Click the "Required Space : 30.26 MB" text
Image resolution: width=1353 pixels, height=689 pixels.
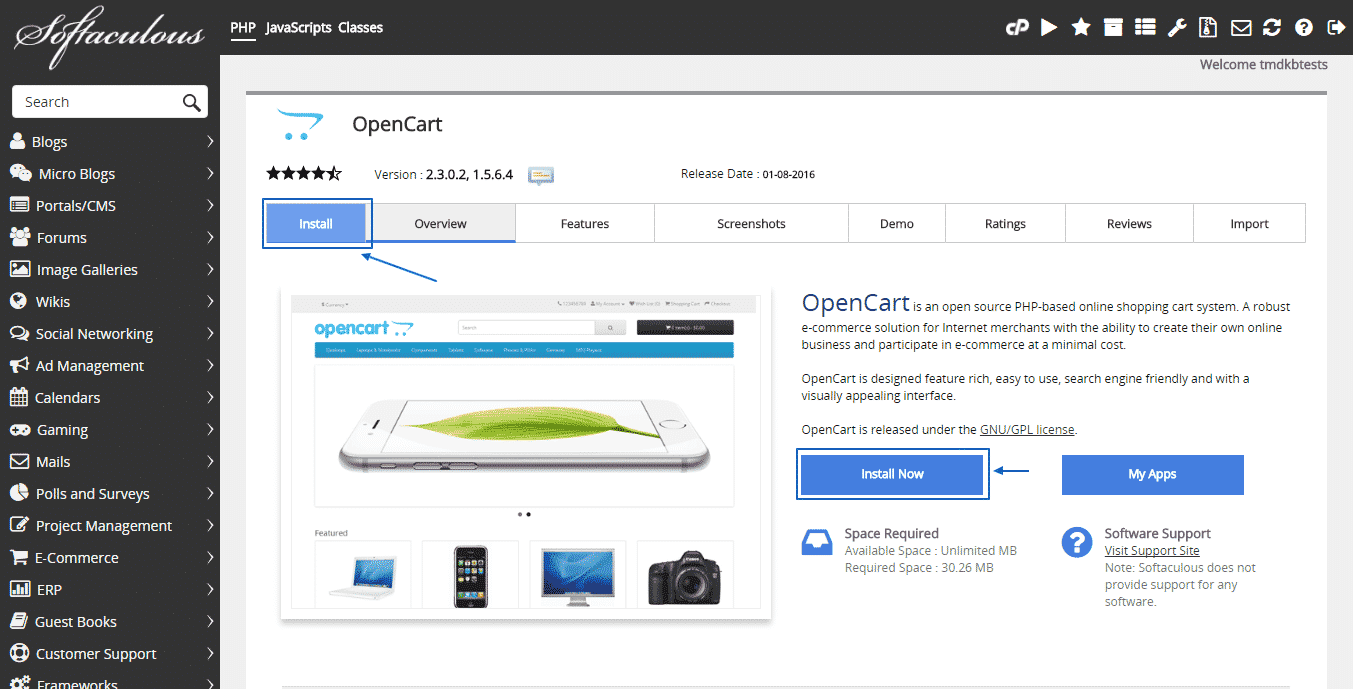coord(919,568)
